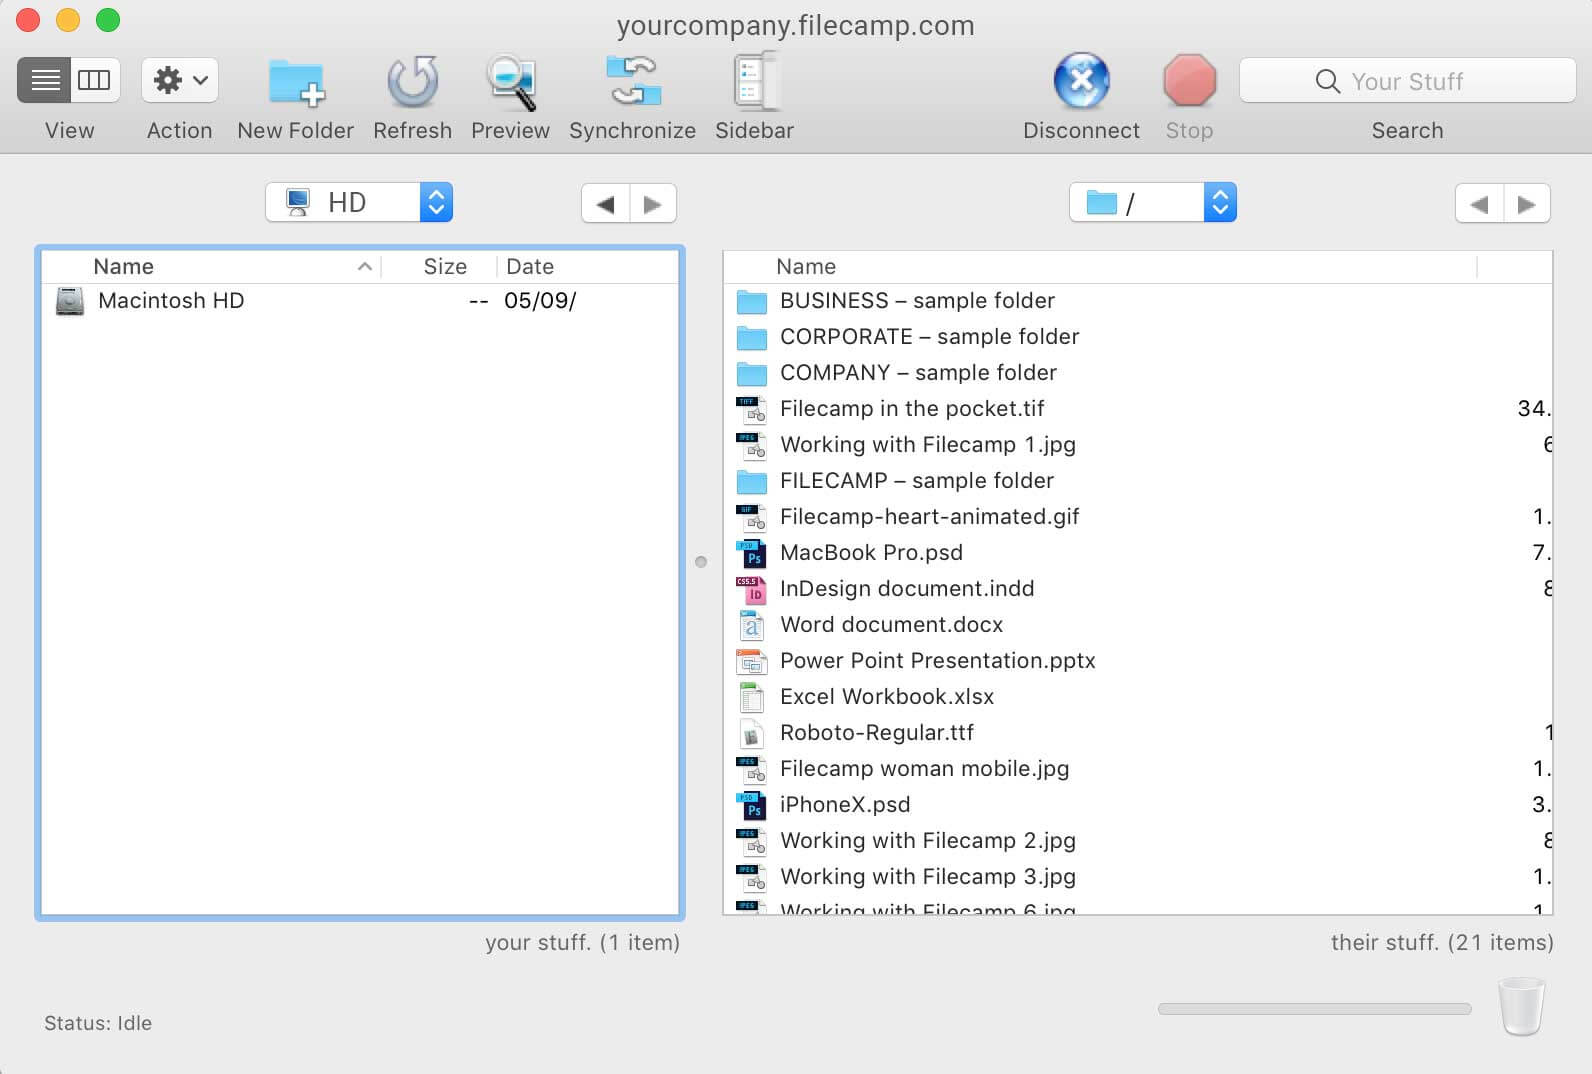Click the trash can icon
This screenshot has width=1592, height=1074.
(x=1520, y=1006)
